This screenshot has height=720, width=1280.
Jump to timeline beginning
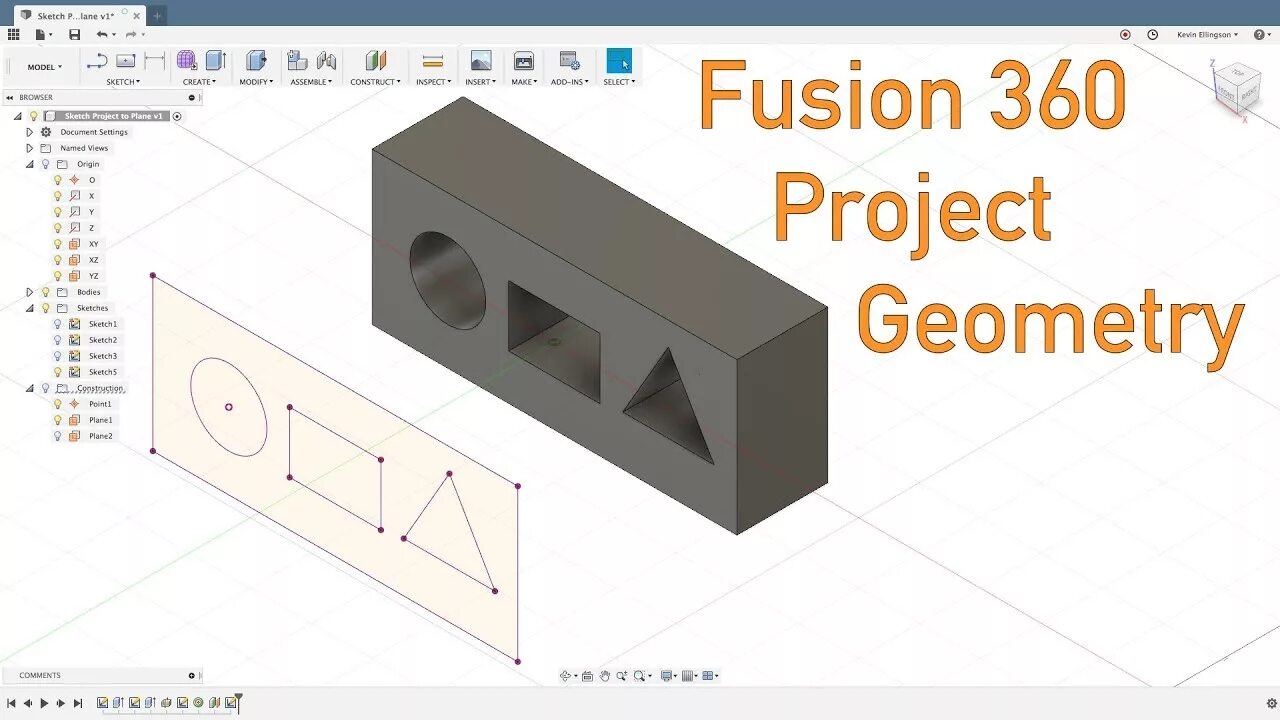[x=11, y=703]
